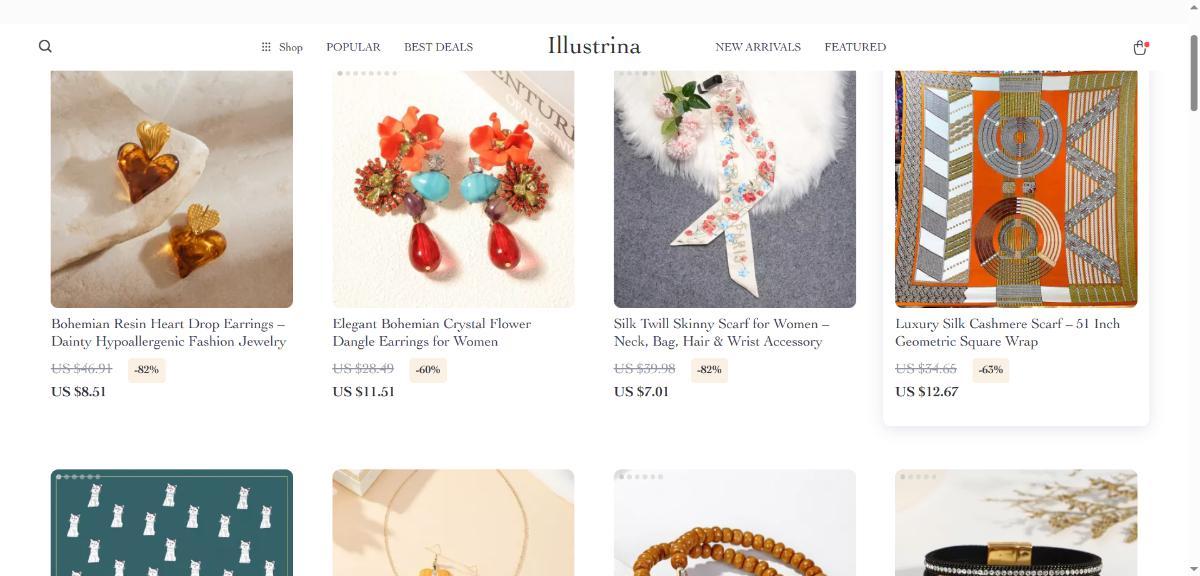Click the grid icon beside Shop
Image resolution: width=1200 pixels, height=576 pixels.
(x=266, y=47)
